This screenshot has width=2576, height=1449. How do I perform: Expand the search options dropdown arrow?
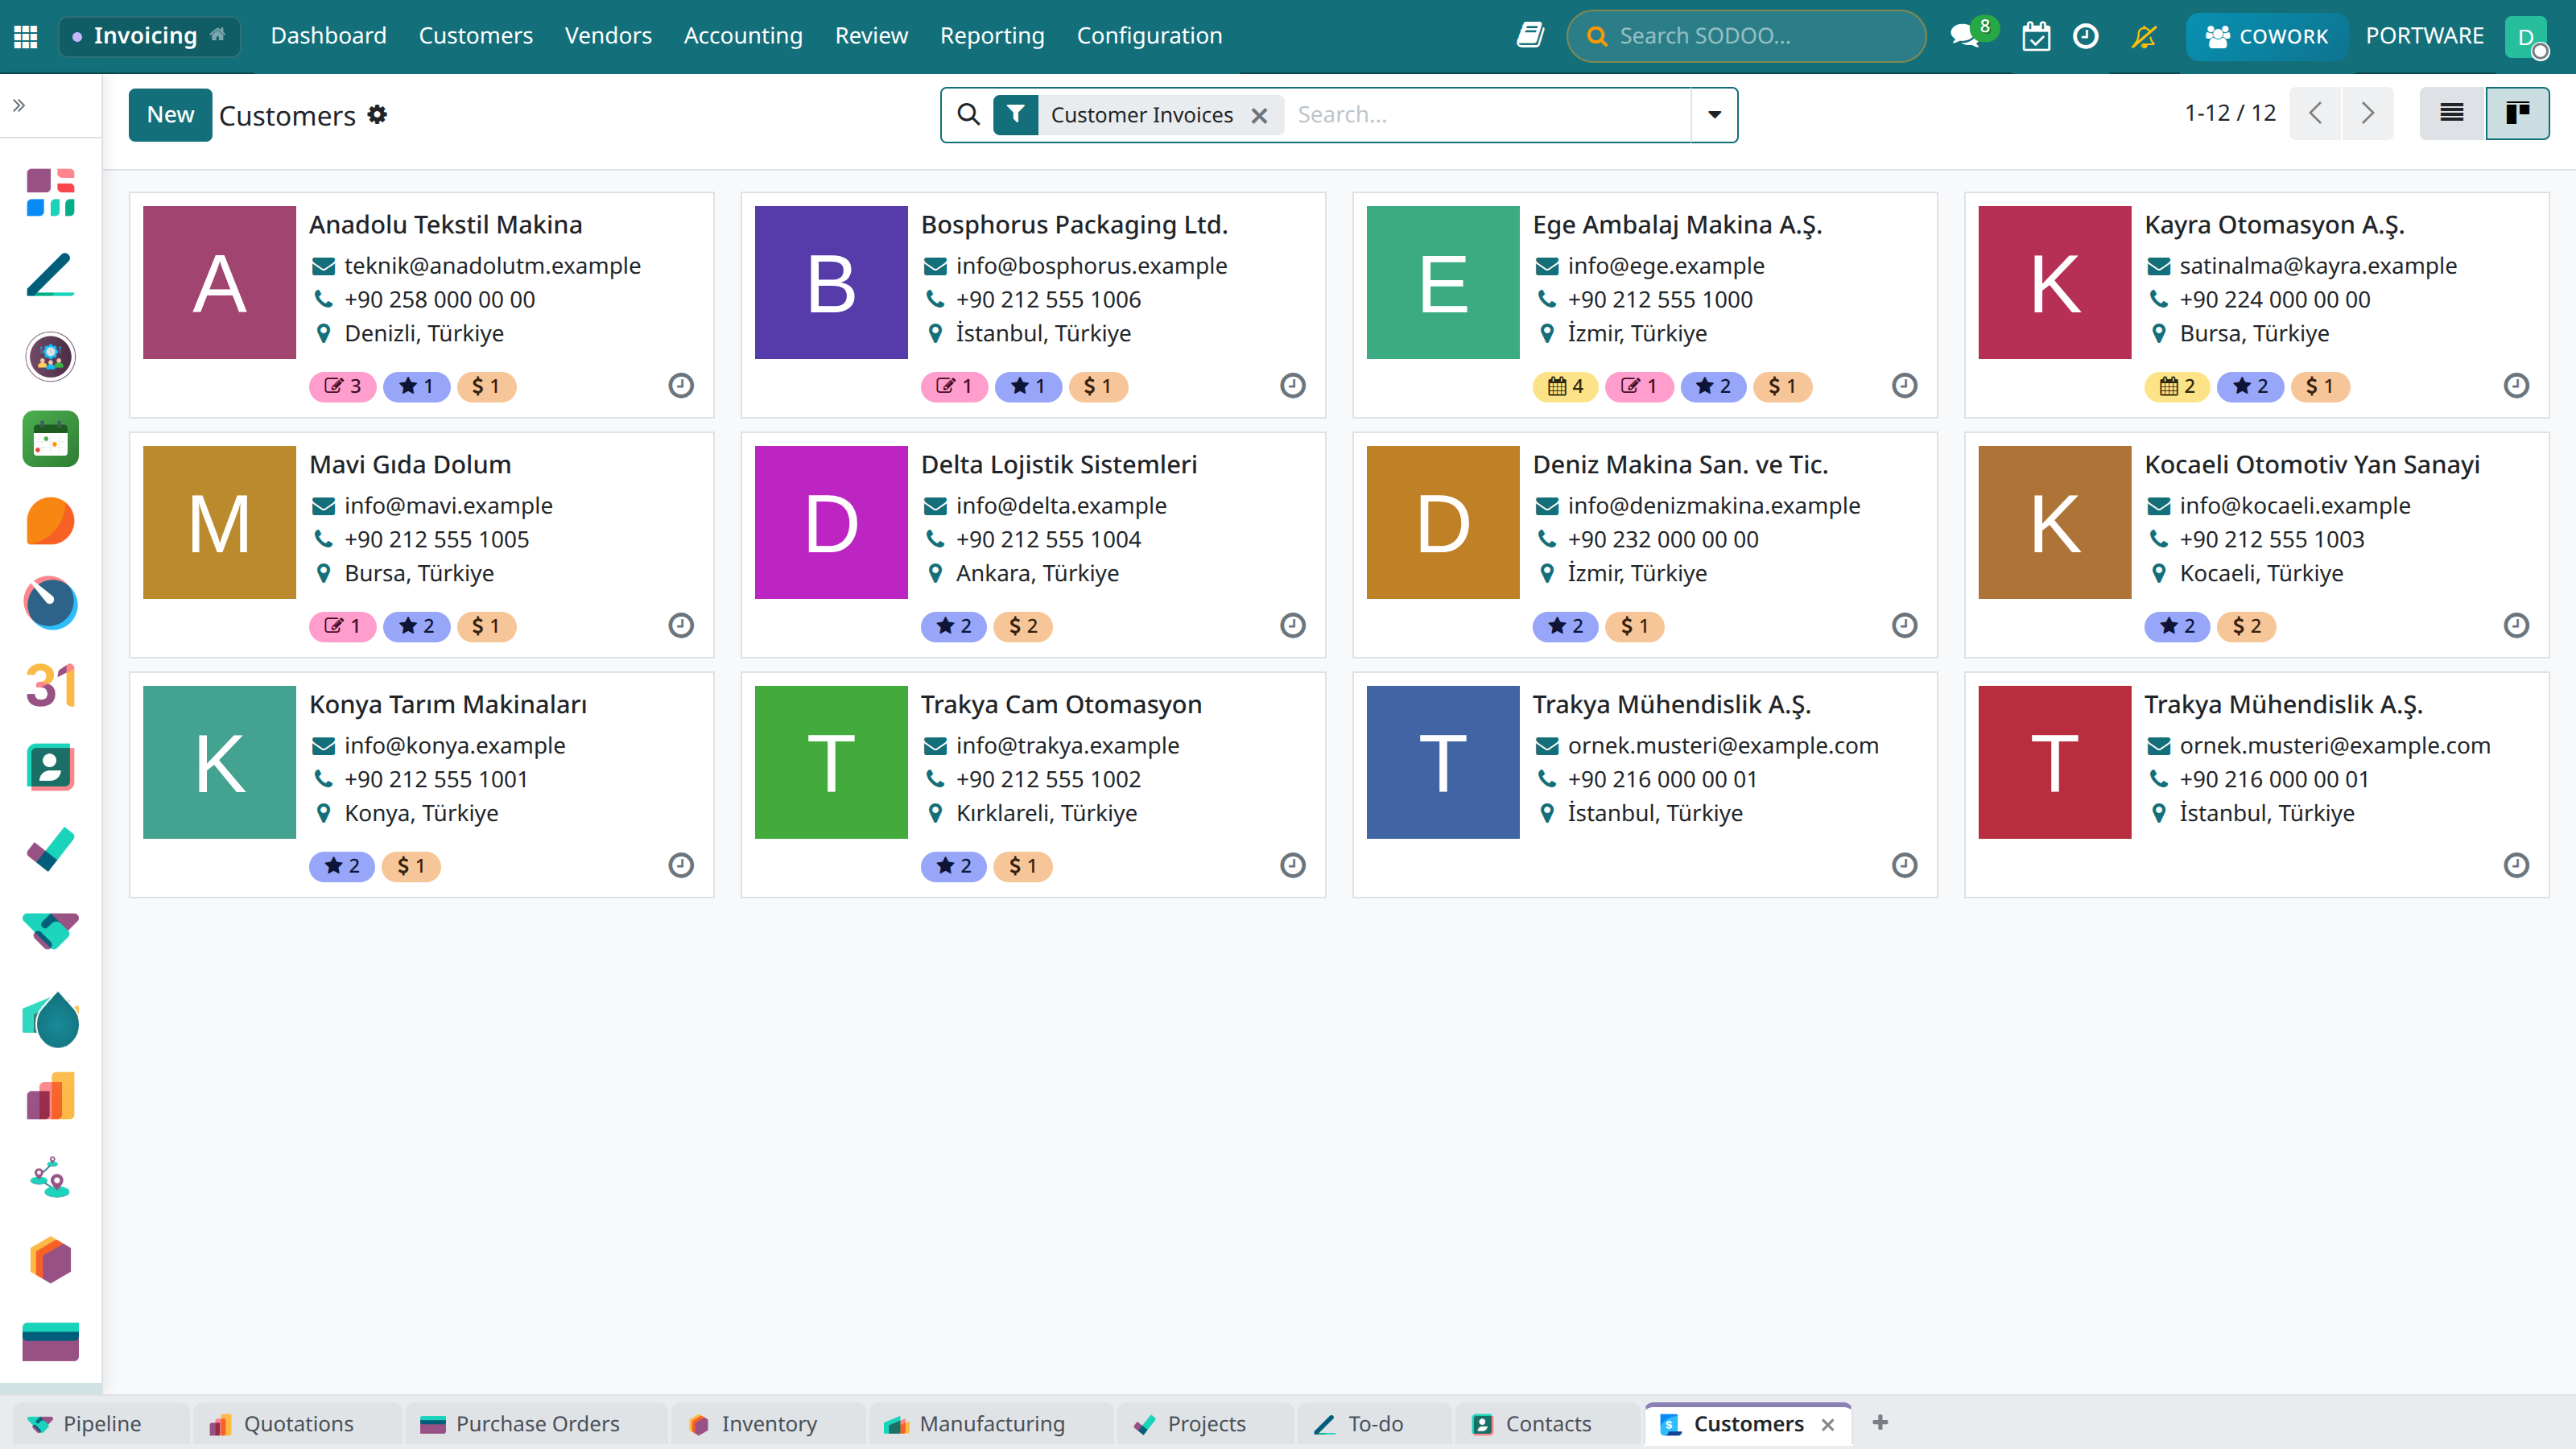[1714, 114]
